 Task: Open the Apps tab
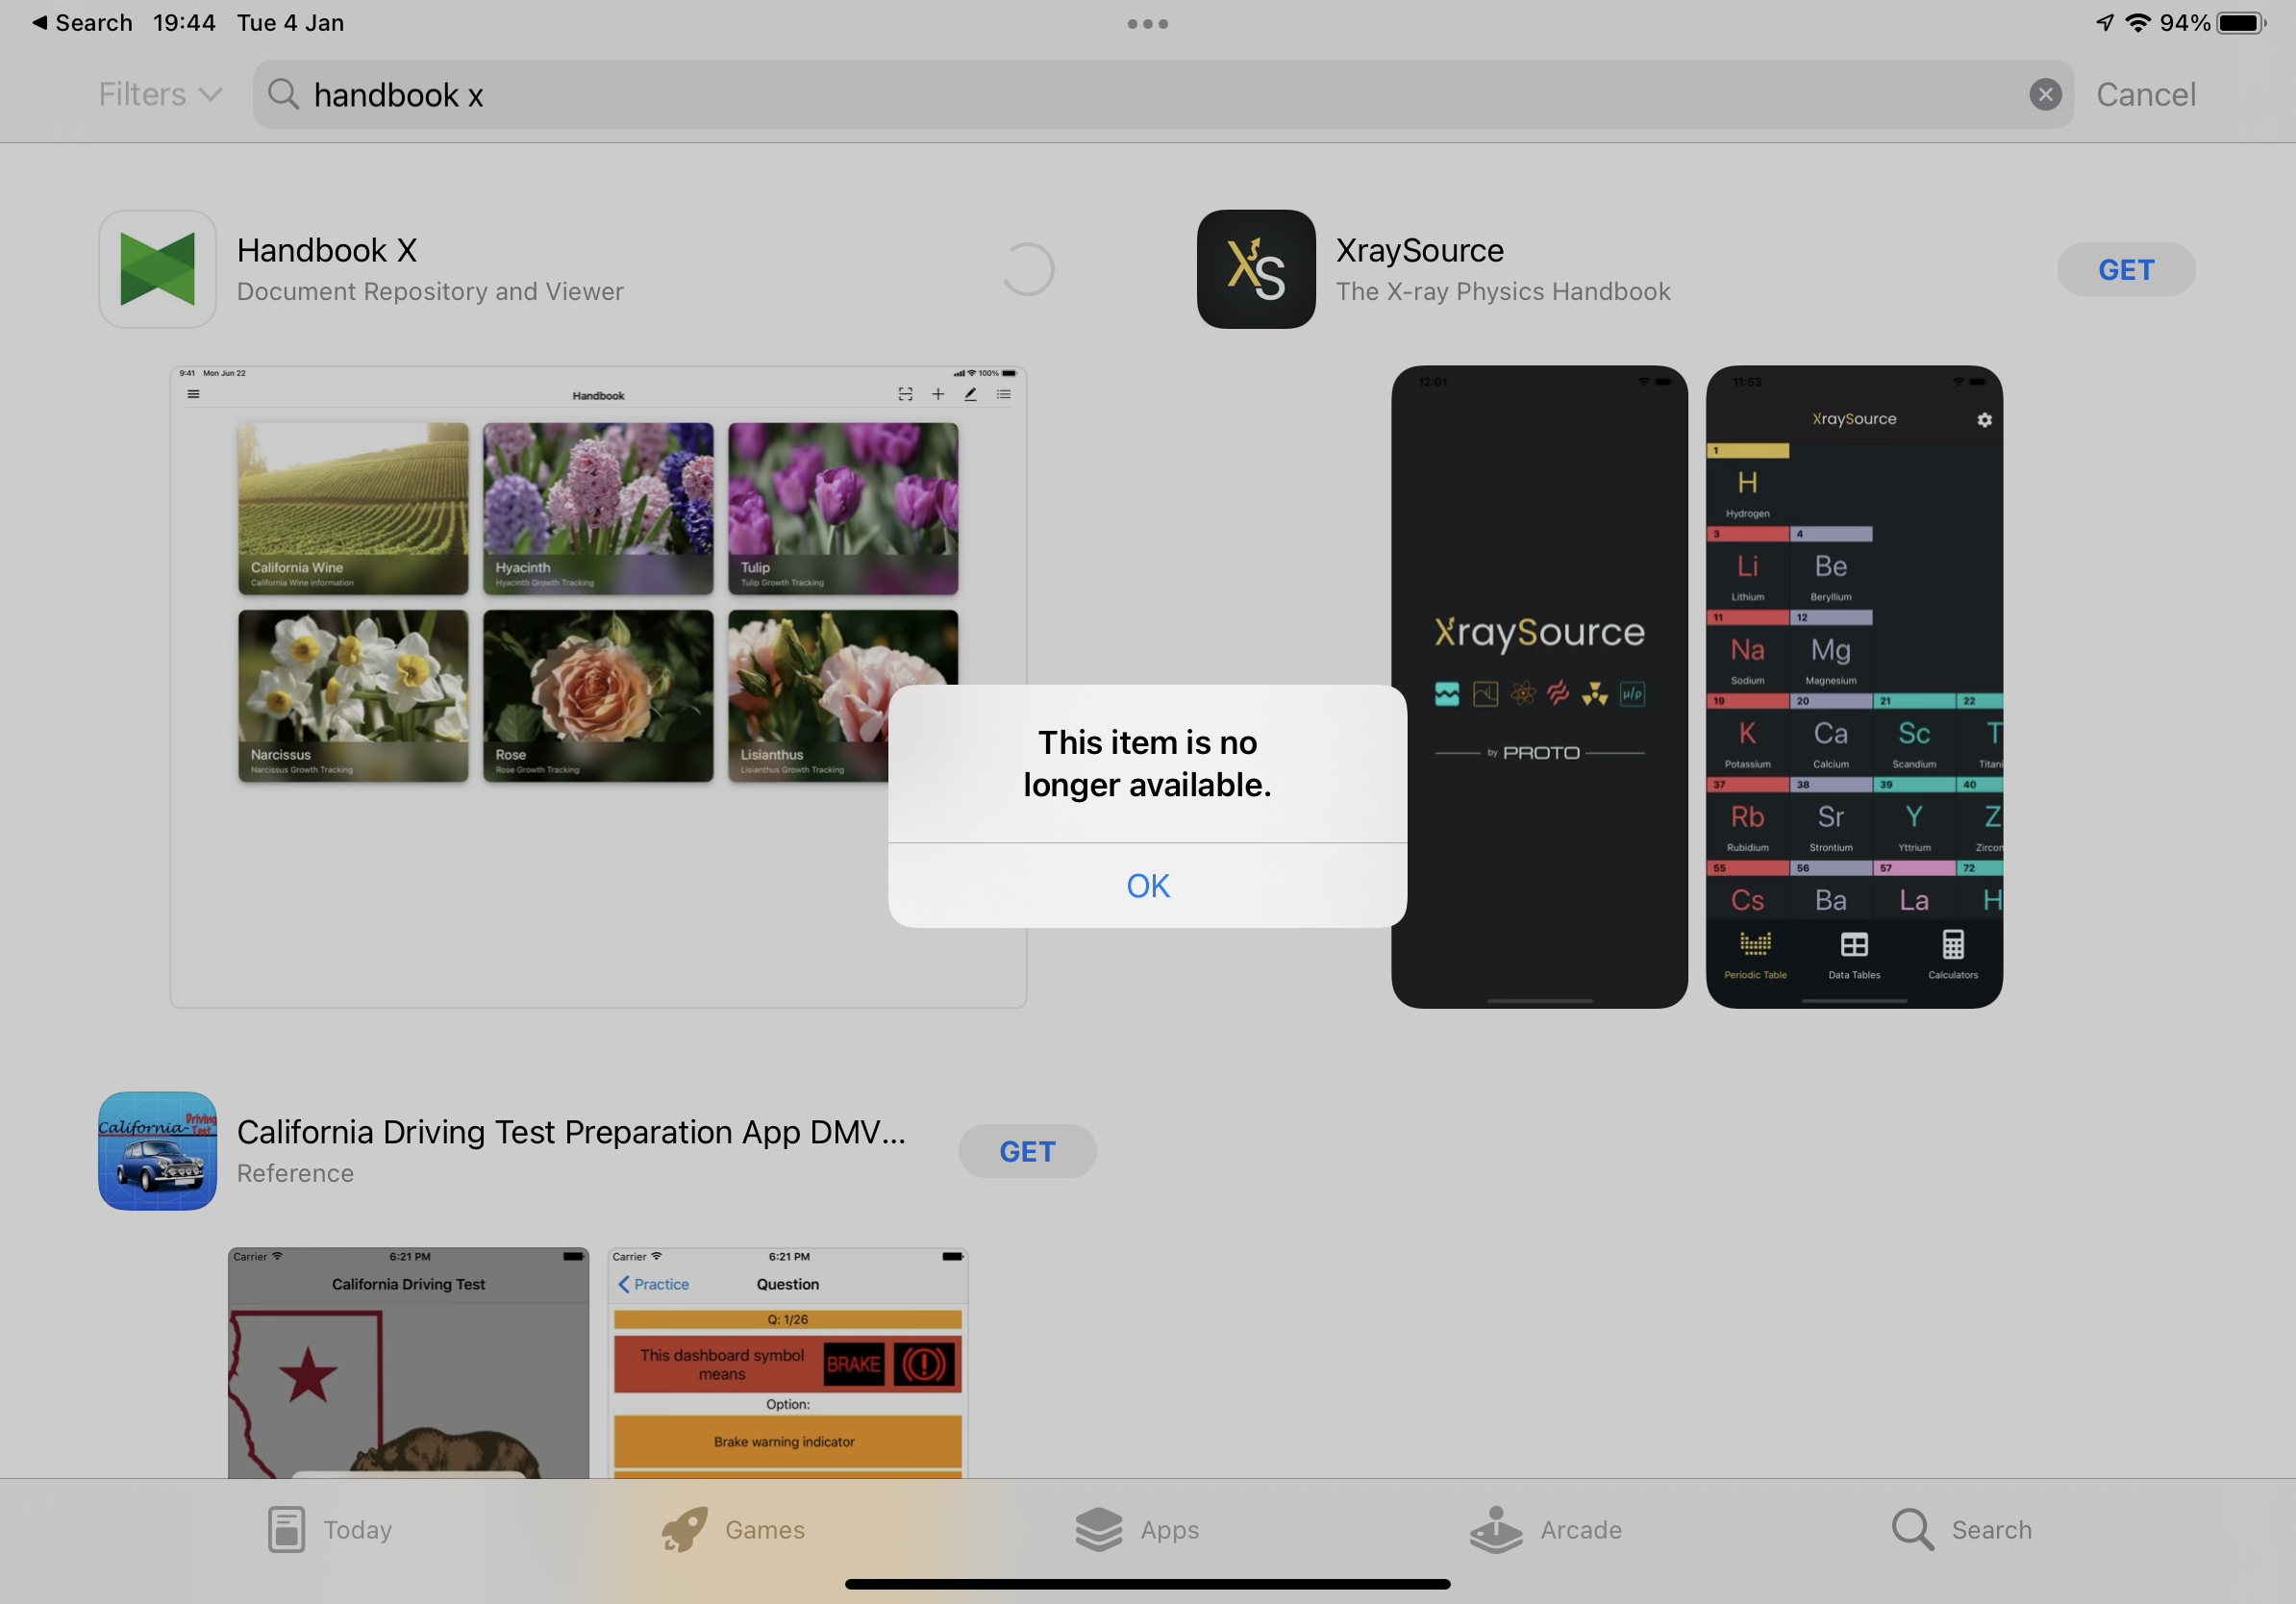point(1137,1529)
